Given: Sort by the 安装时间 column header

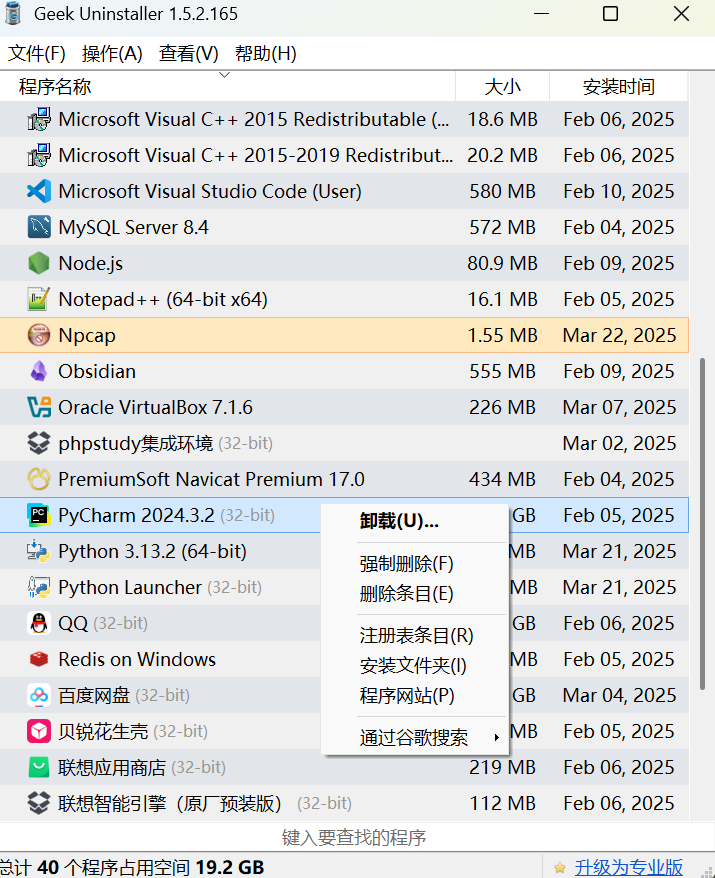Looking at the screenshot, I should 619,86.
